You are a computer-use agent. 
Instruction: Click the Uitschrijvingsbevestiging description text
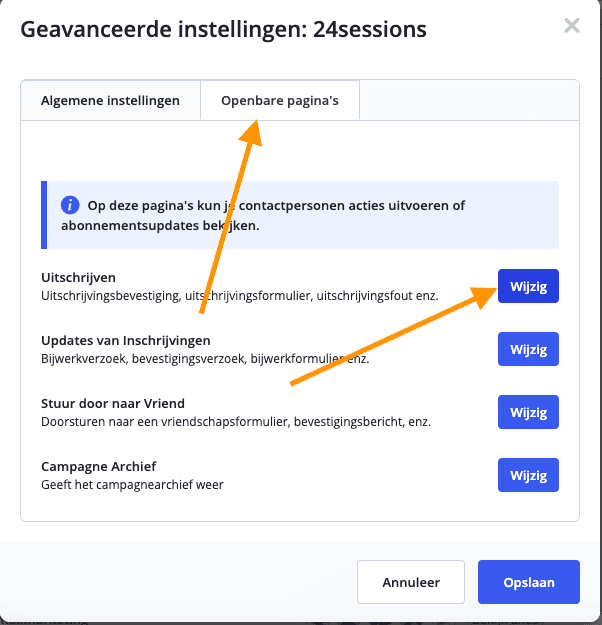coord(225,295)
